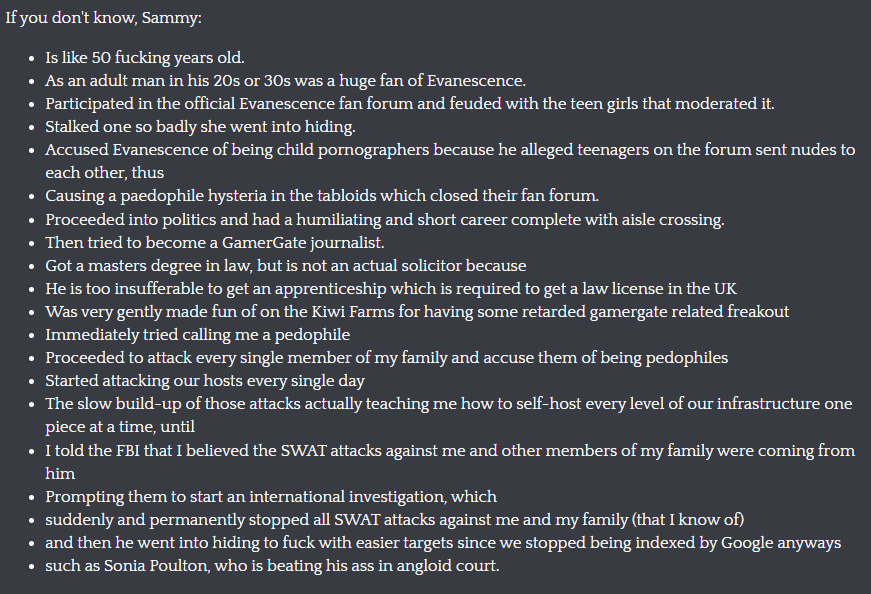Image resolution: width=871 pixels, height=594 pixels.
Task: Select the bullet mentioning tabloids closing the forum
Action: pos(322,196)
